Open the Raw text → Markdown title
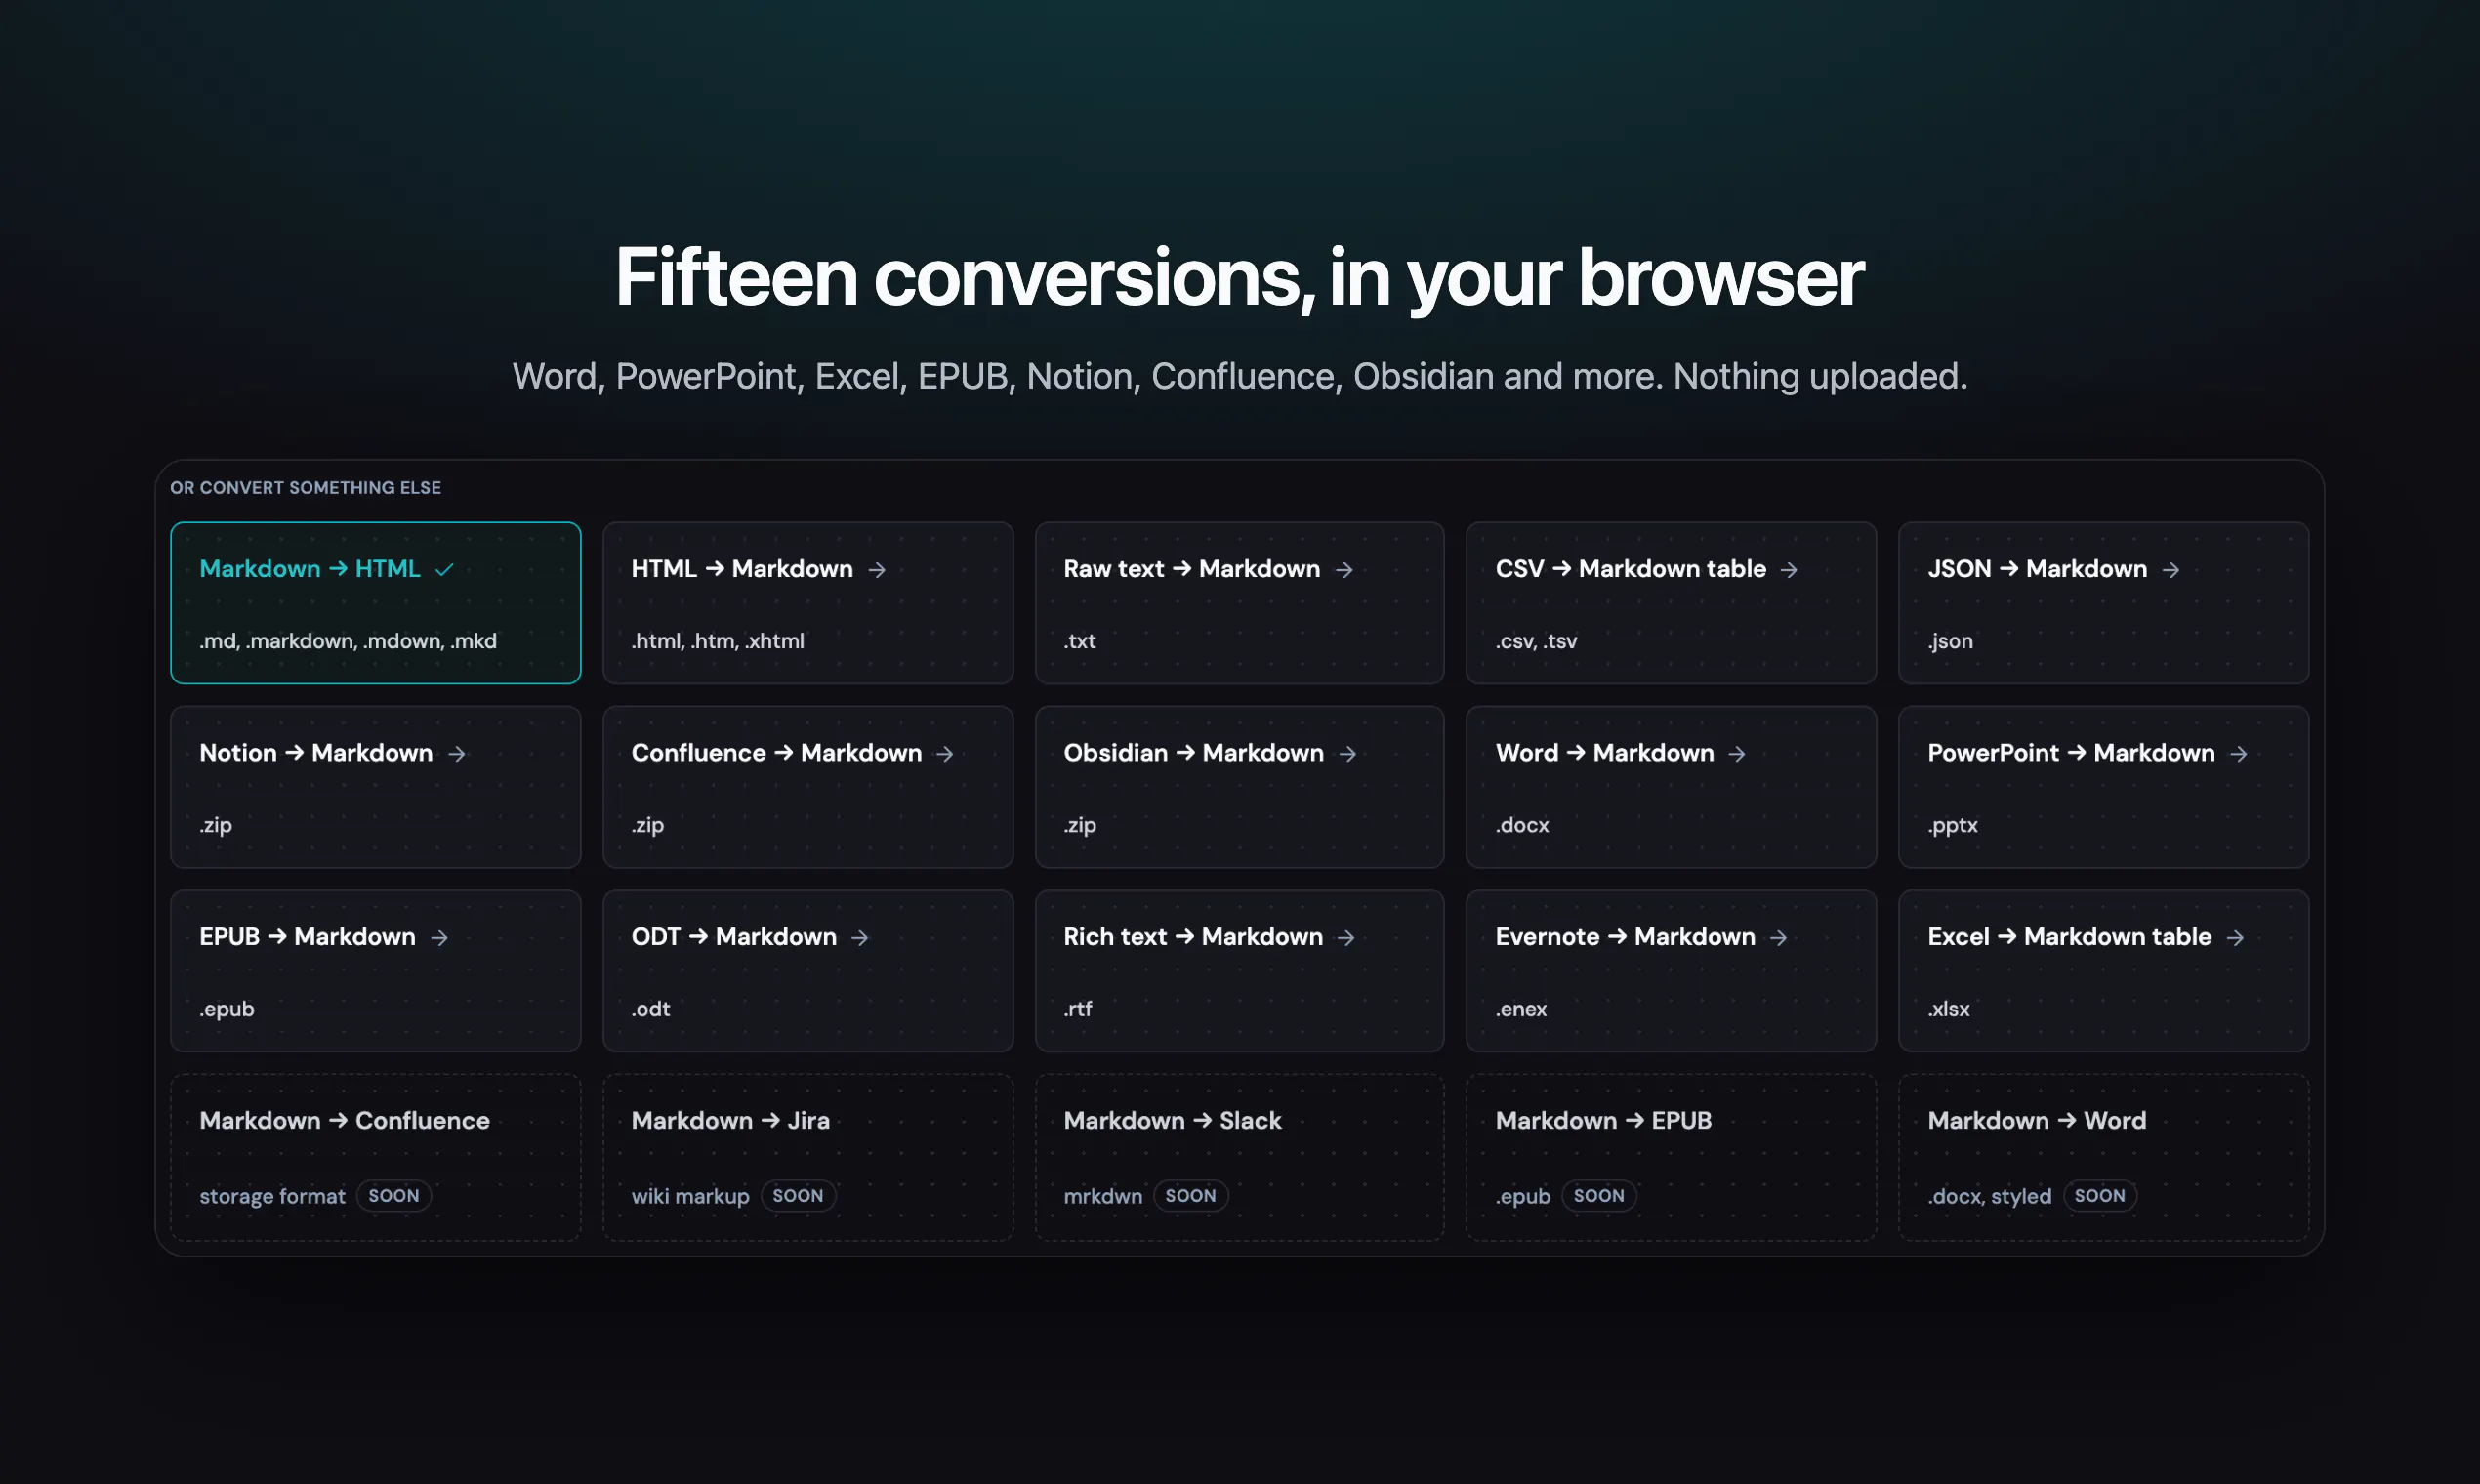 pos(1192,568)
